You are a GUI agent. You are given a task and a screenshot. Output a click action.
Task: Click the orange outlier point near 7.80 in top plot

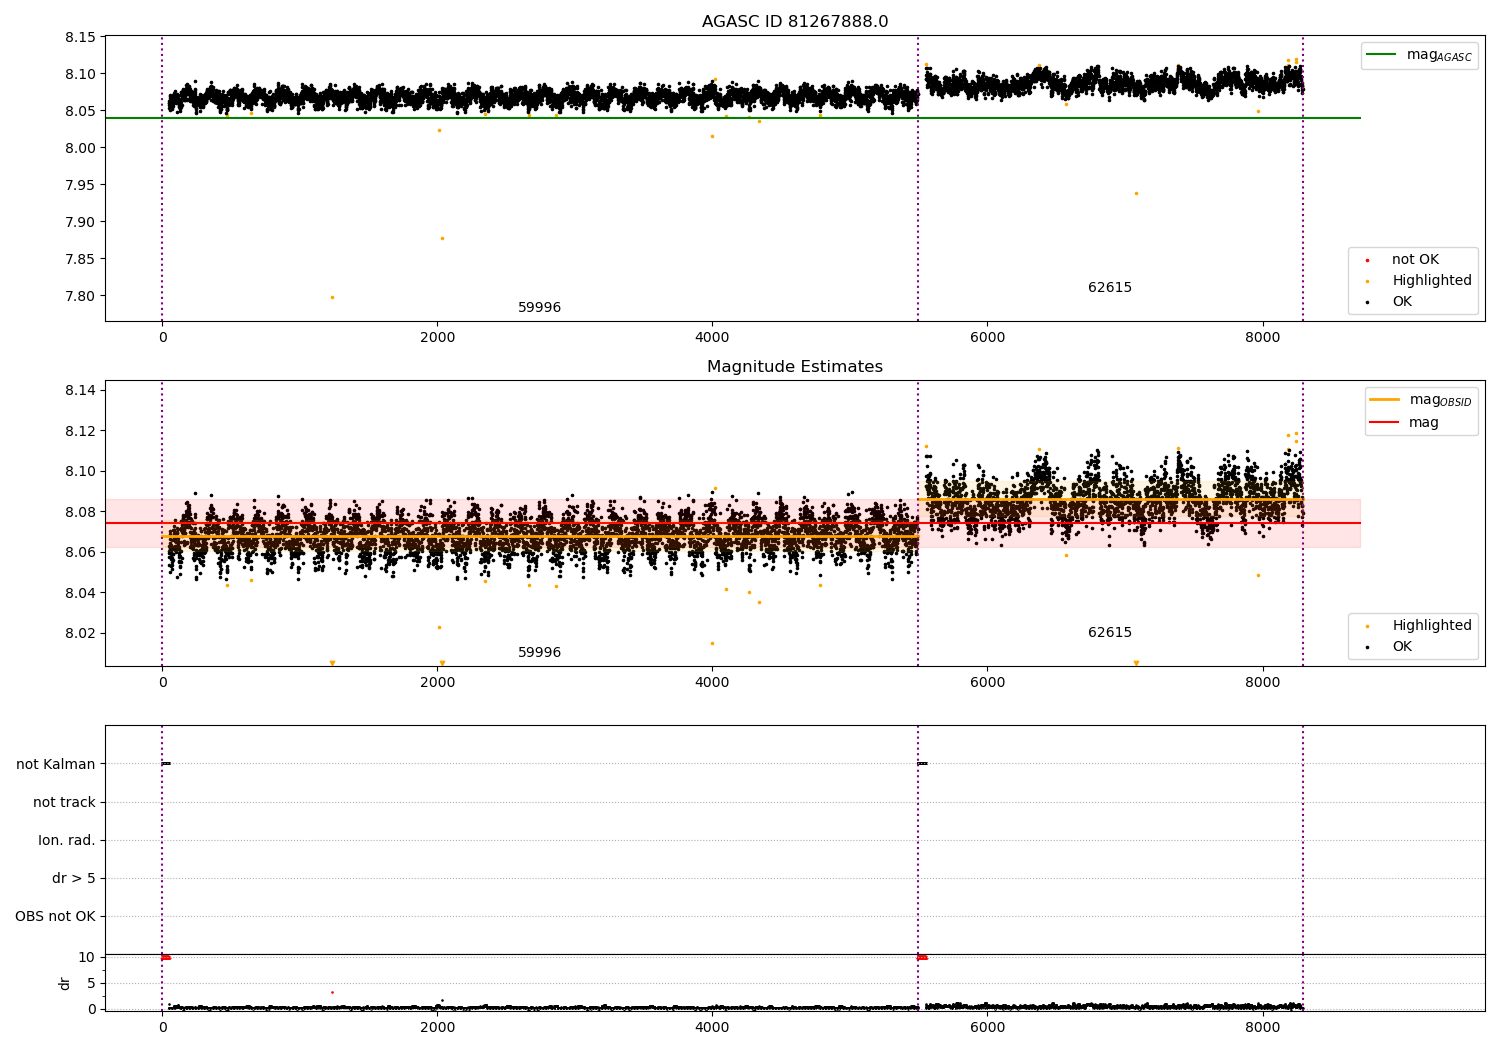[x=332, y=297]
